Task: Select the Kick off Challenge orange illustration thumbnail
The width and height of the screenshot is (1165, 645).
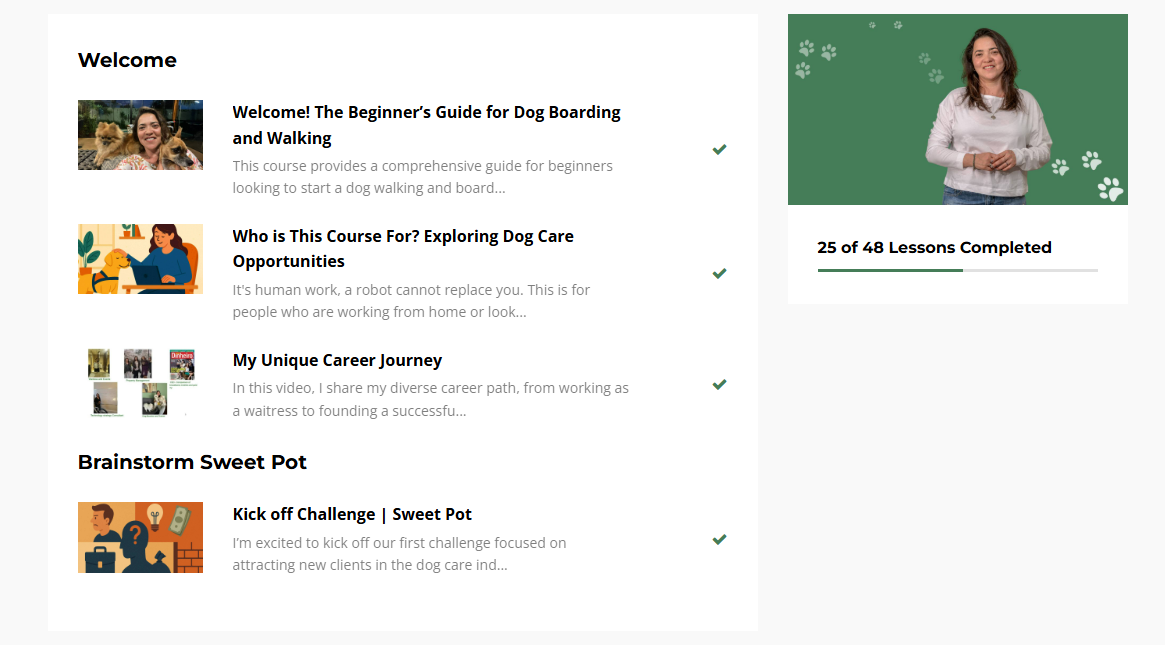Action: 140,537
